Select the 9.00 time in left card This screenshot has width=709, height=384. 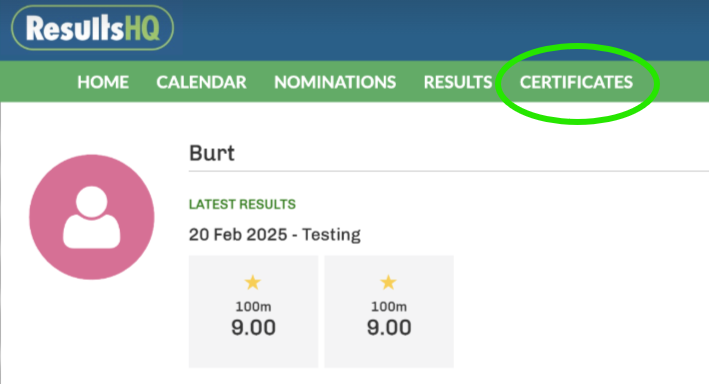point(253,327)
